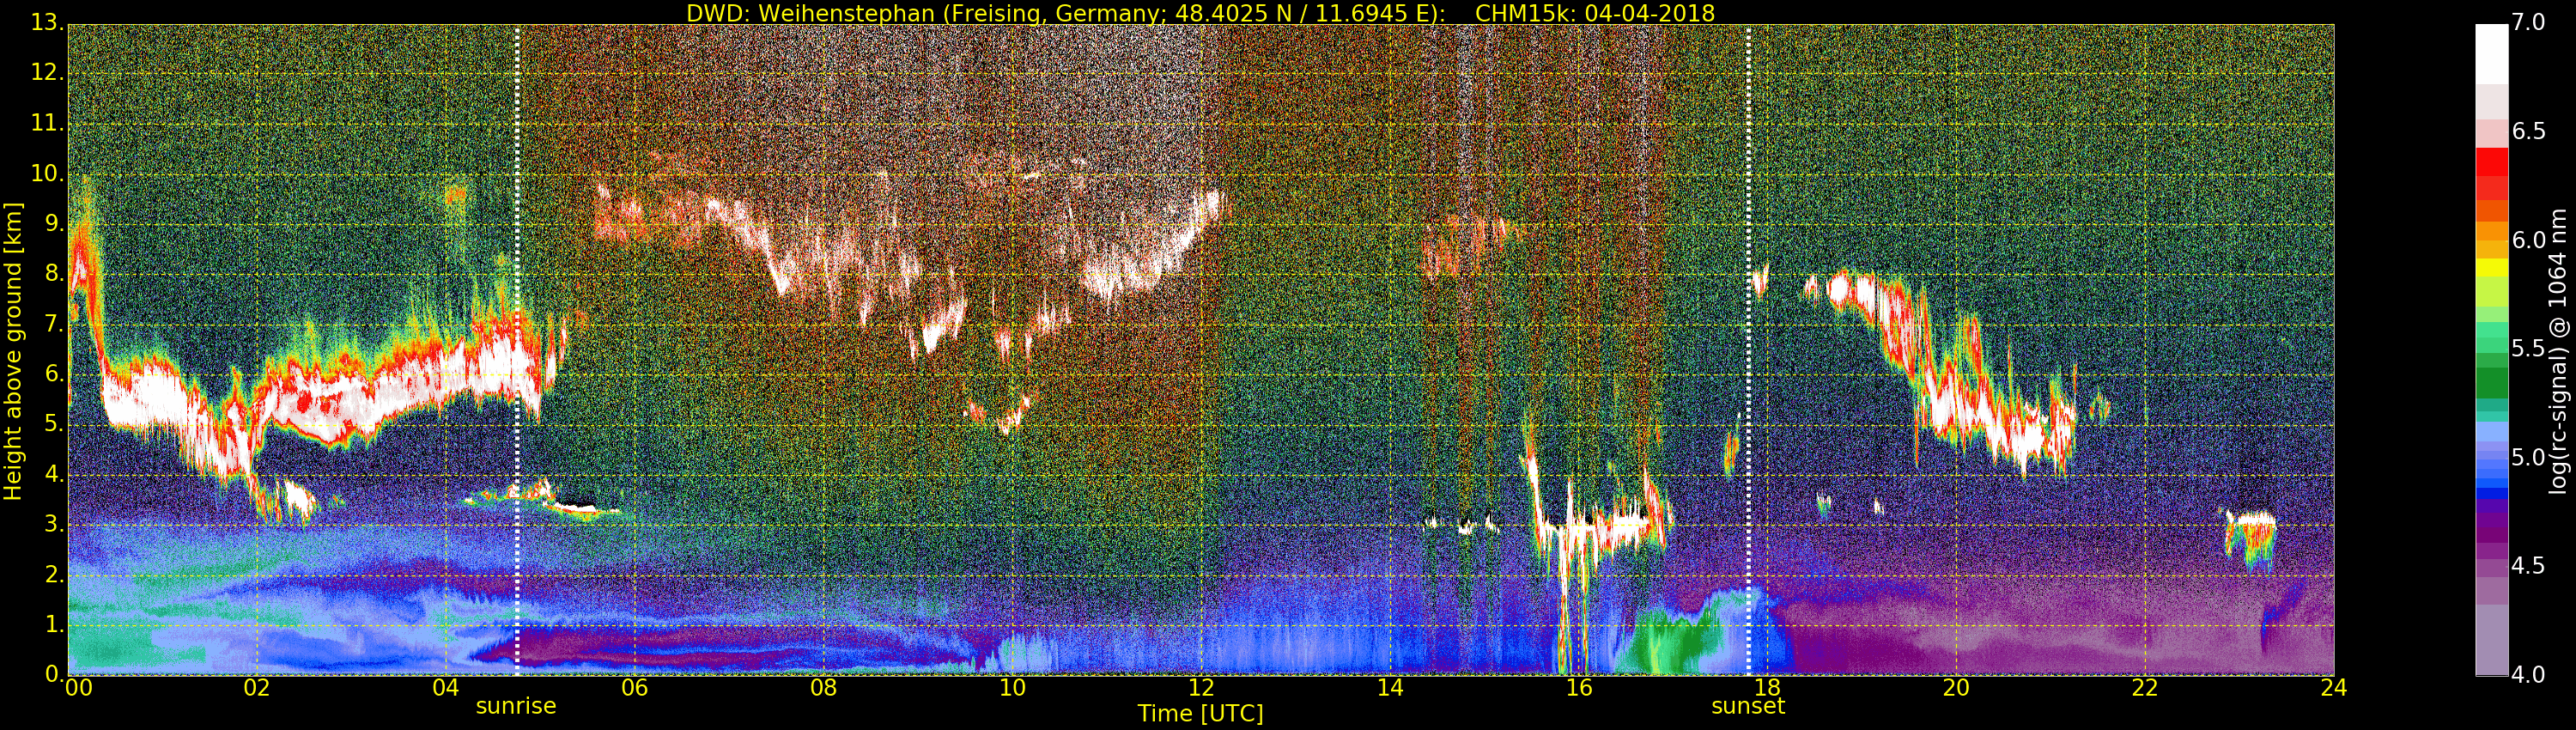Select height axis tick '6.'

(x=54, y=374)
